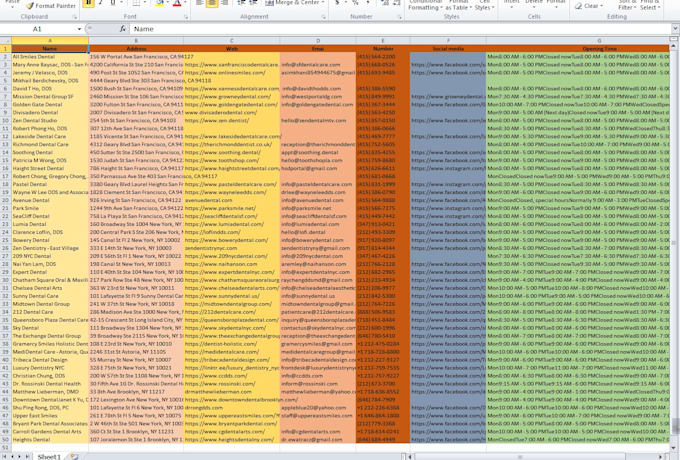Viewport: 680px width, 460px height.
Task: Select cell Bowery Dental
Action: pos(50,240)
